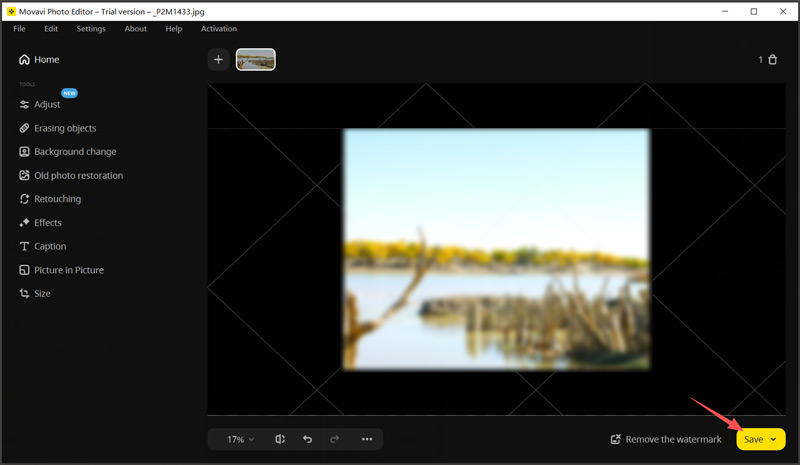Toggle the before/after compare view
Viewport: 800px width, 465px height.
280,439
